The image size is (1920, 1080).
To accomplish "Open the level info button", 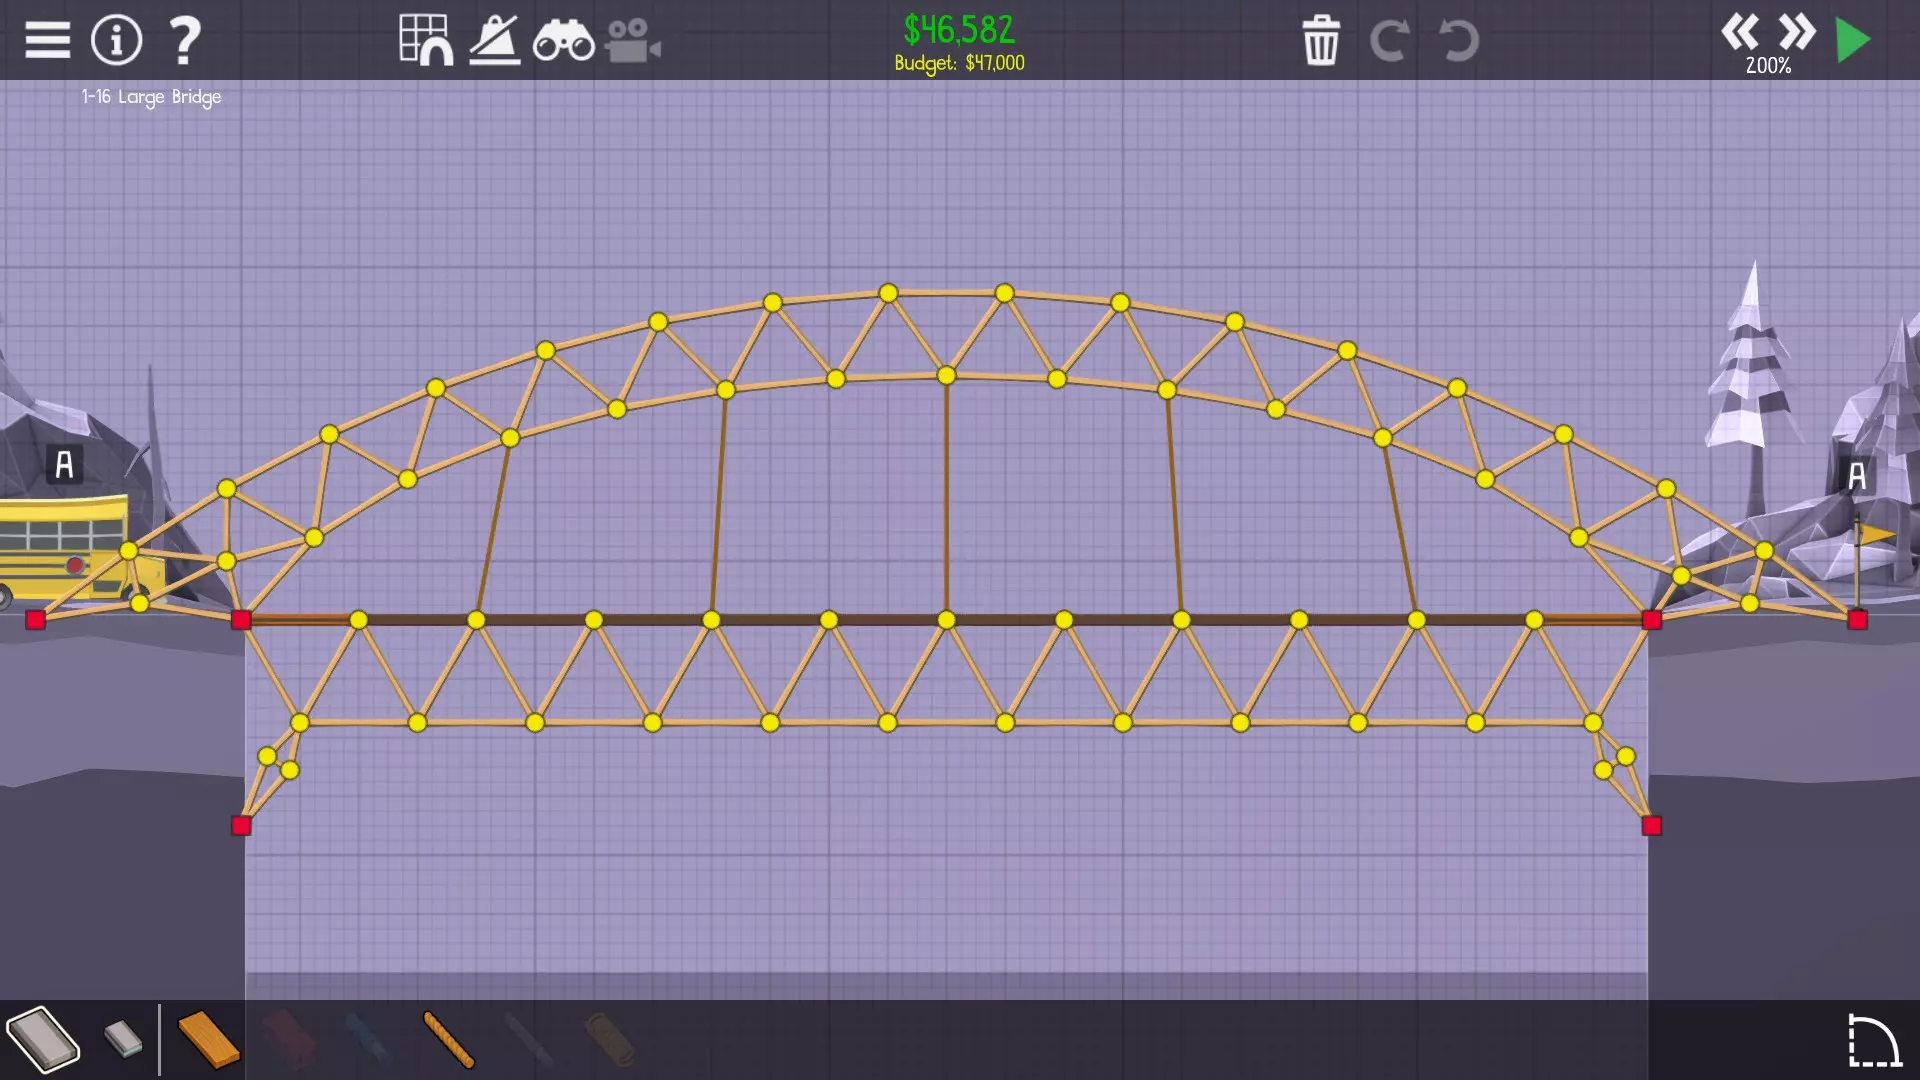I will pos(116,40).
